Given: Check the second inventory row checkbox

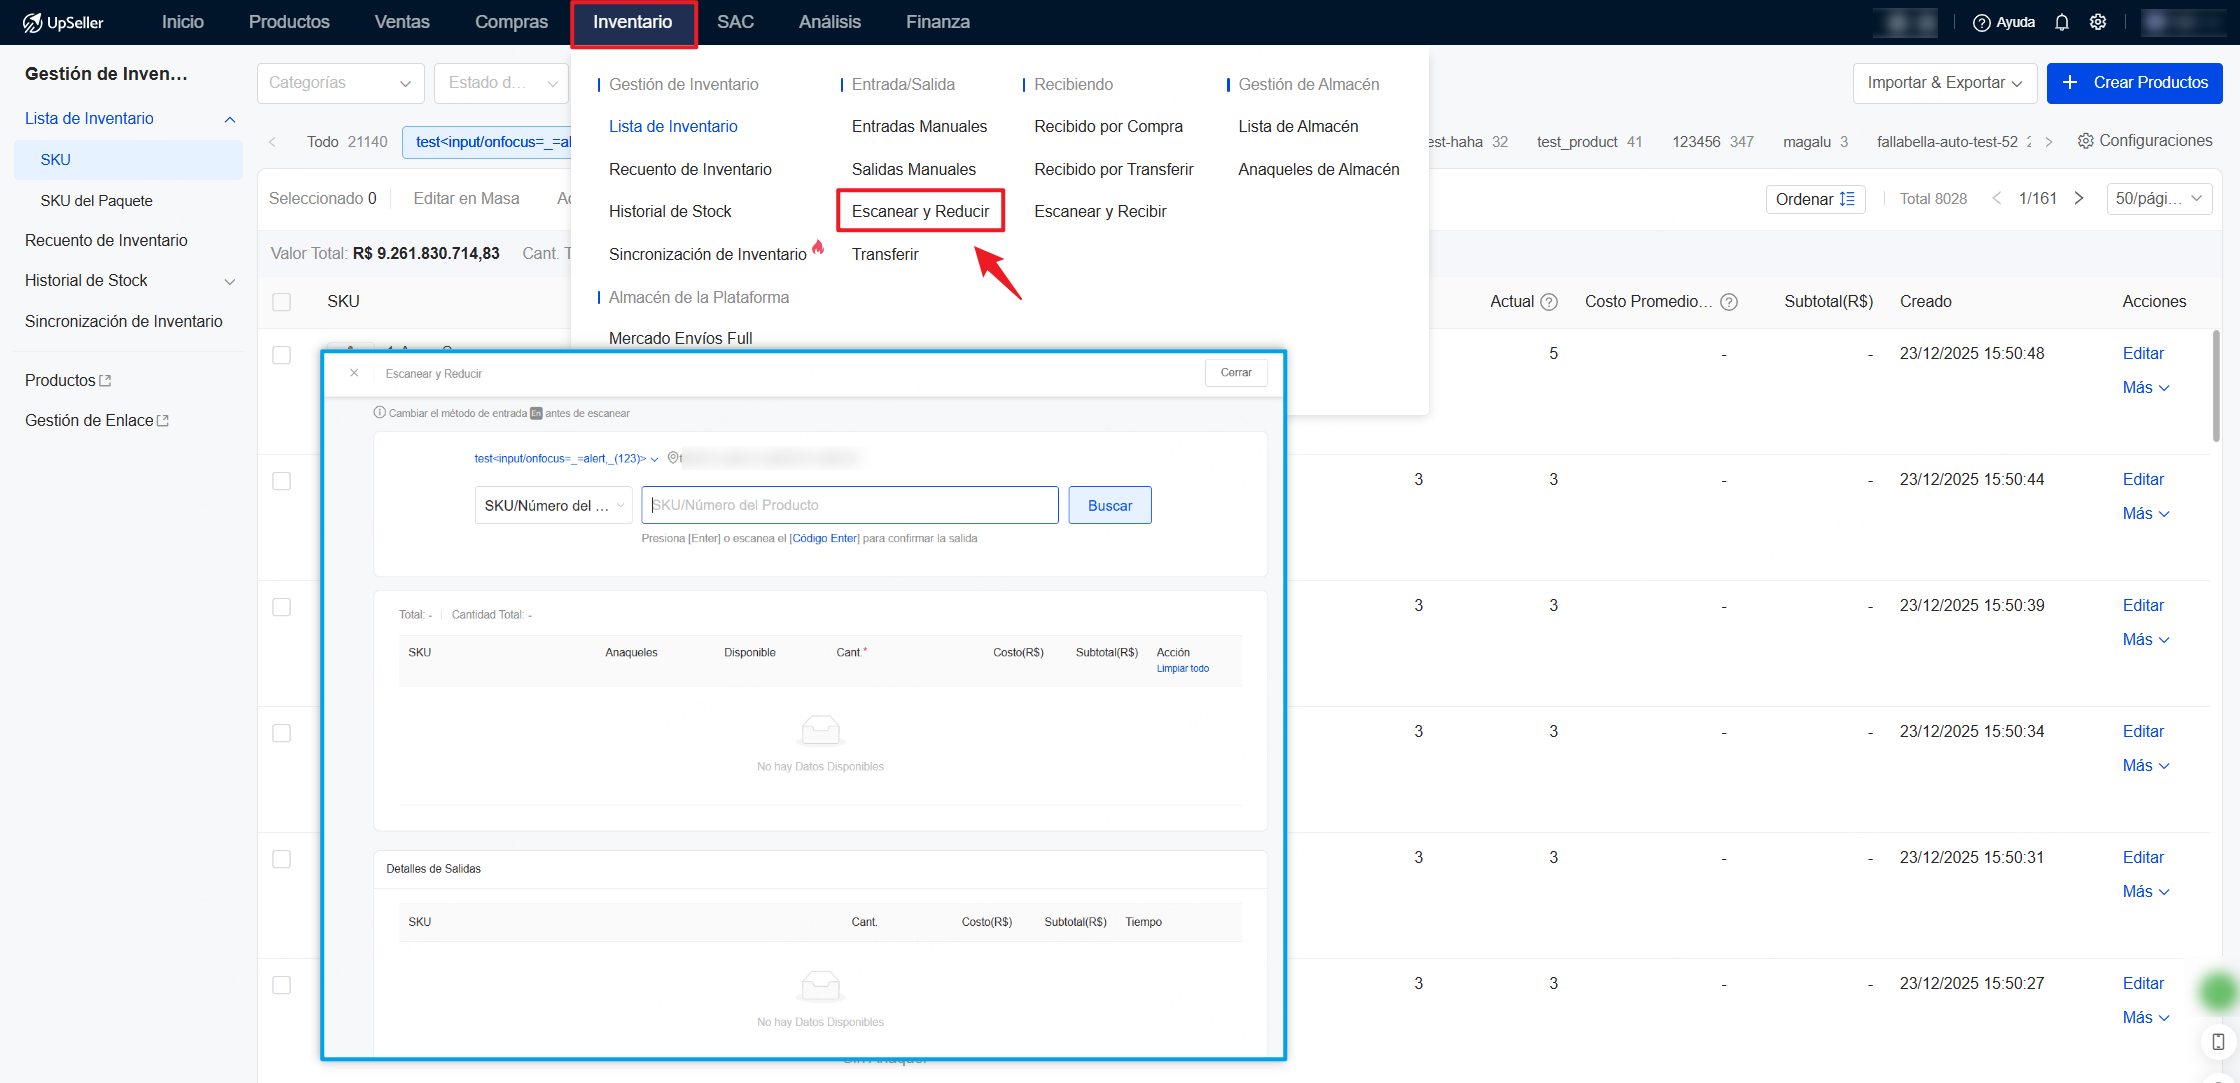Looking at the screenshot, I should click(282, 481).
